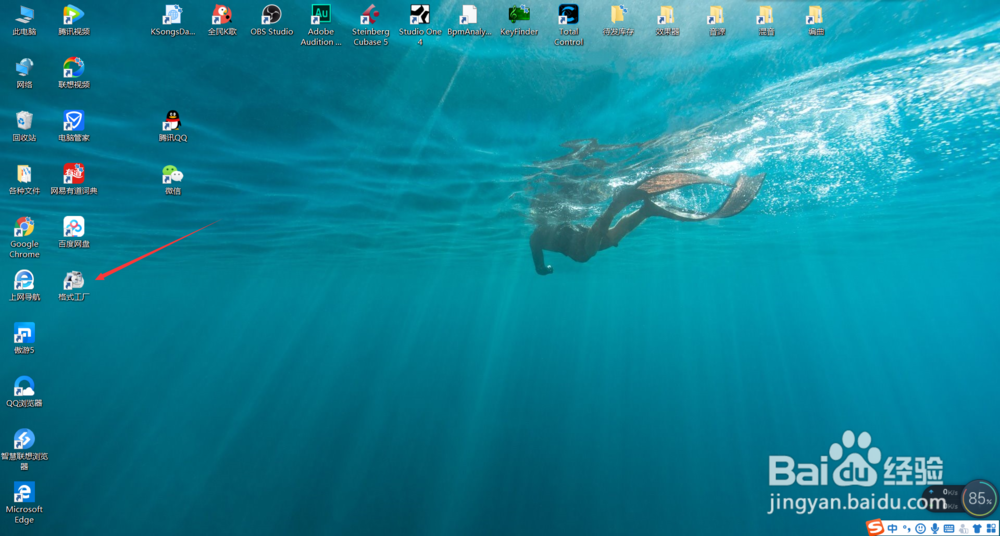
Task: Open KeyFinder shortcut
Action: point(519,20)
